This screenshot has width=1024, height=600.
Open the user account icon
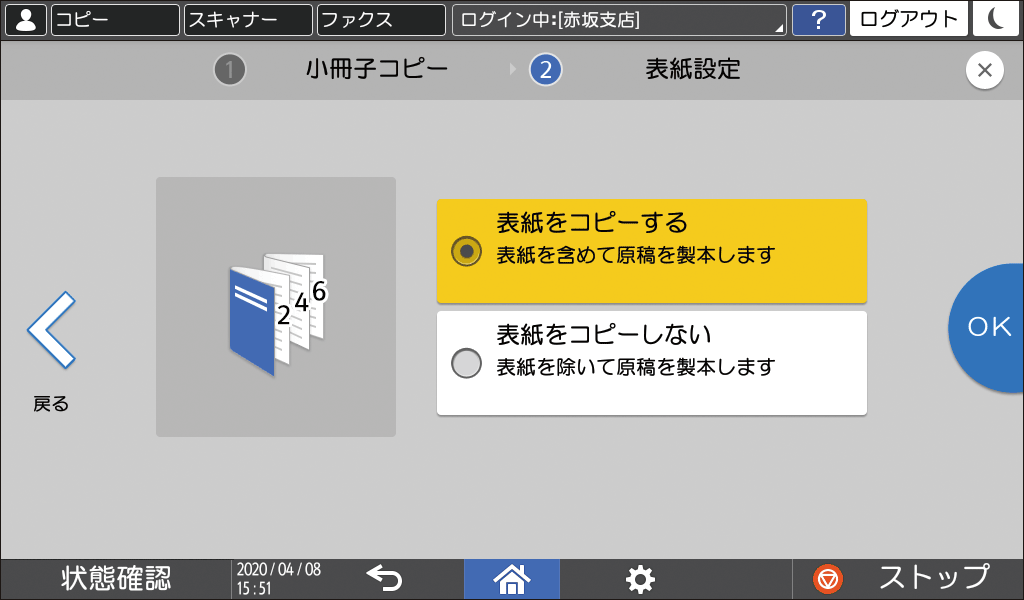click(x=25, y=19)
